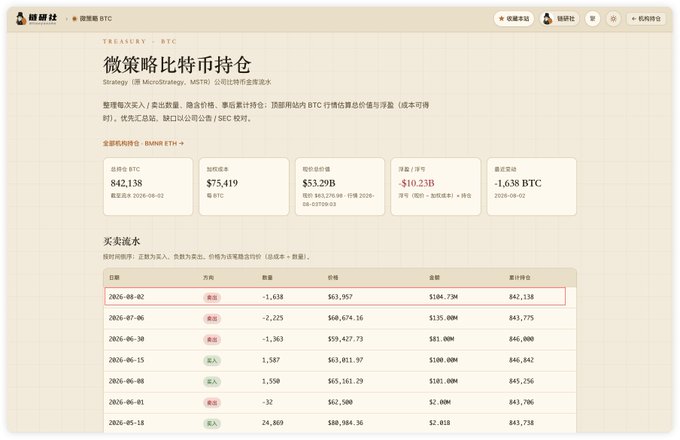This screenshot has height=440, width=680.
Task: Click the $63,957 price cell
Action: [x=340, y=297]
